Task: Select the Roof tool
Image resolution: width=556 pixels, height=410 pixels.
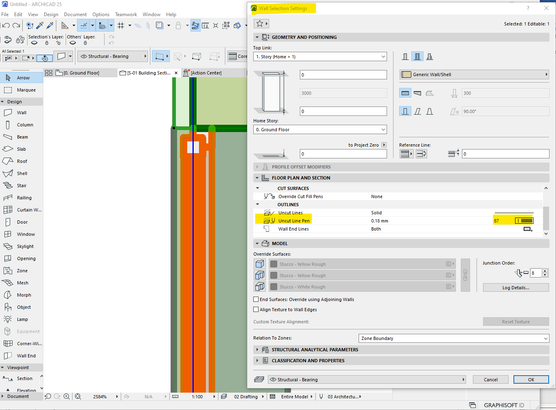Action: (21, 161)
